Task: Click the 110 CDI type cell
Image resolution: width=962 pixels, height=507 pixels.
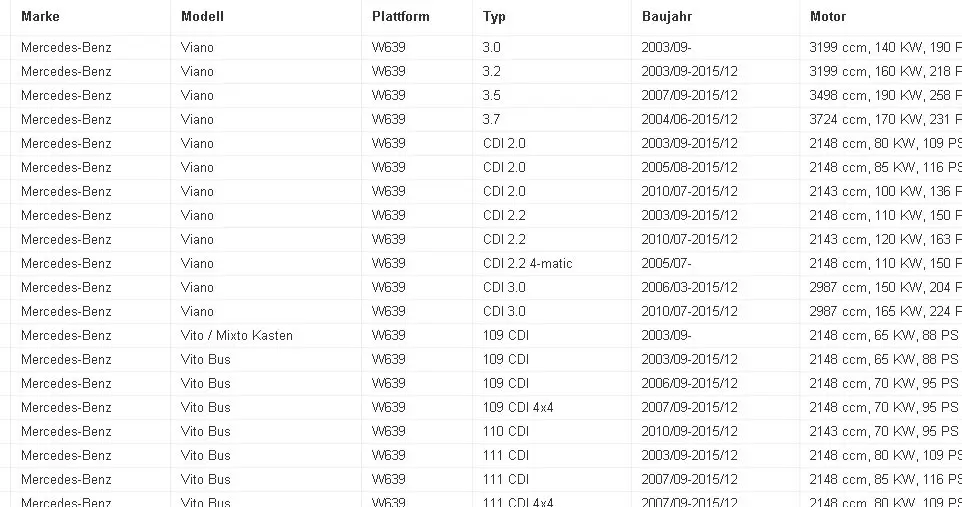Action: tap(505, 431)
